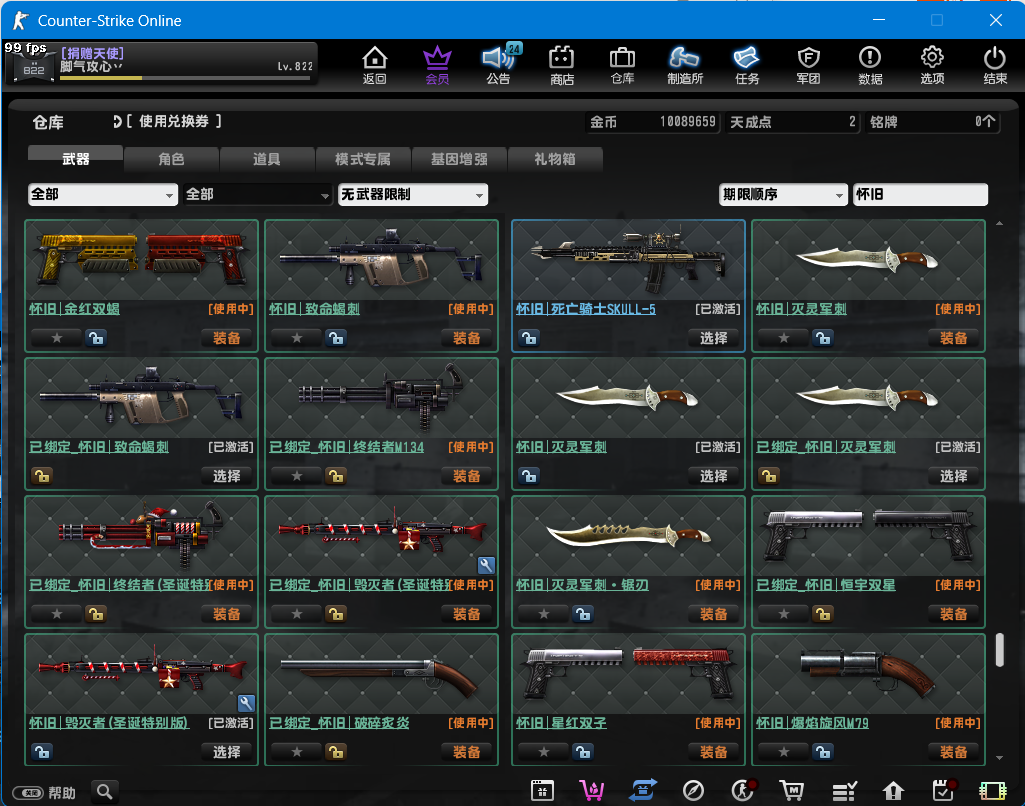Screen dimensions: 1025x806
Task: Click the 使用兑换券 button
Action: pos(173,121)
